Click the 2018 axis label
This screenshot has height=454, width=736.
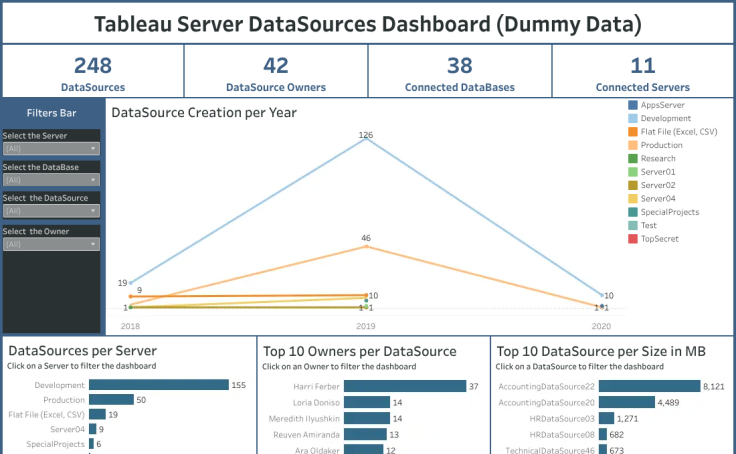[130, 326]
